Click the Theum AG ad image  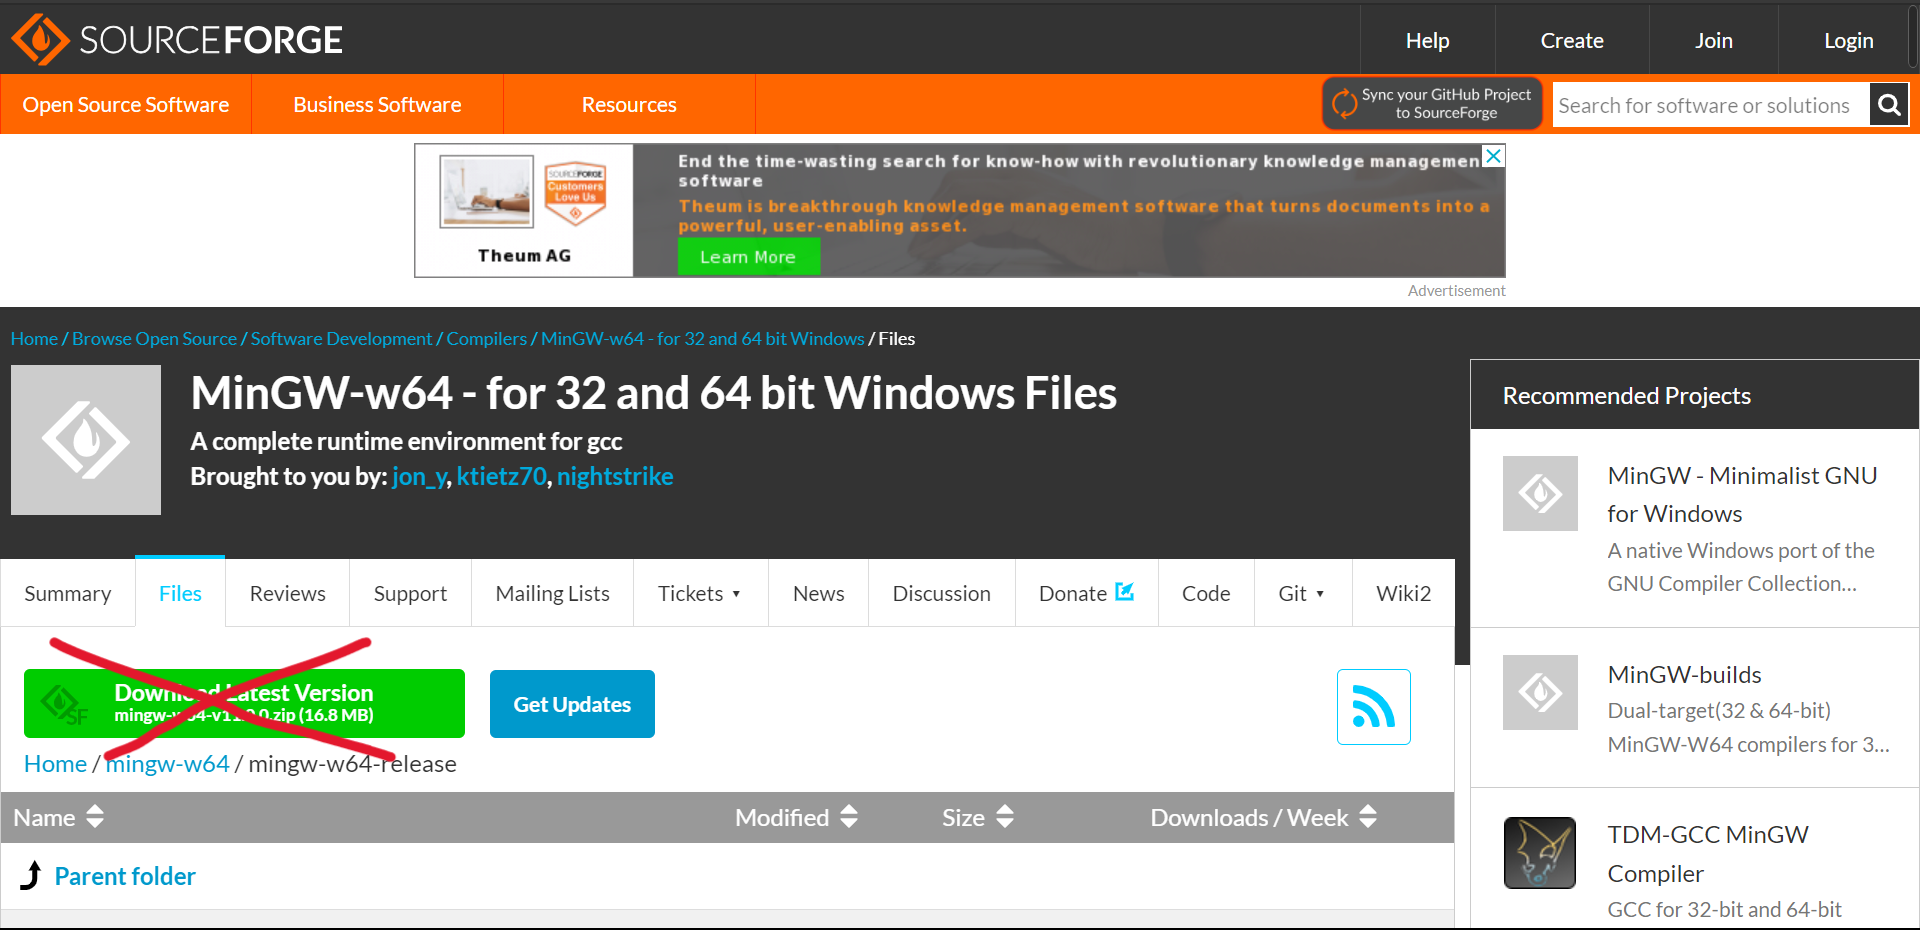[x=487, y=192]
